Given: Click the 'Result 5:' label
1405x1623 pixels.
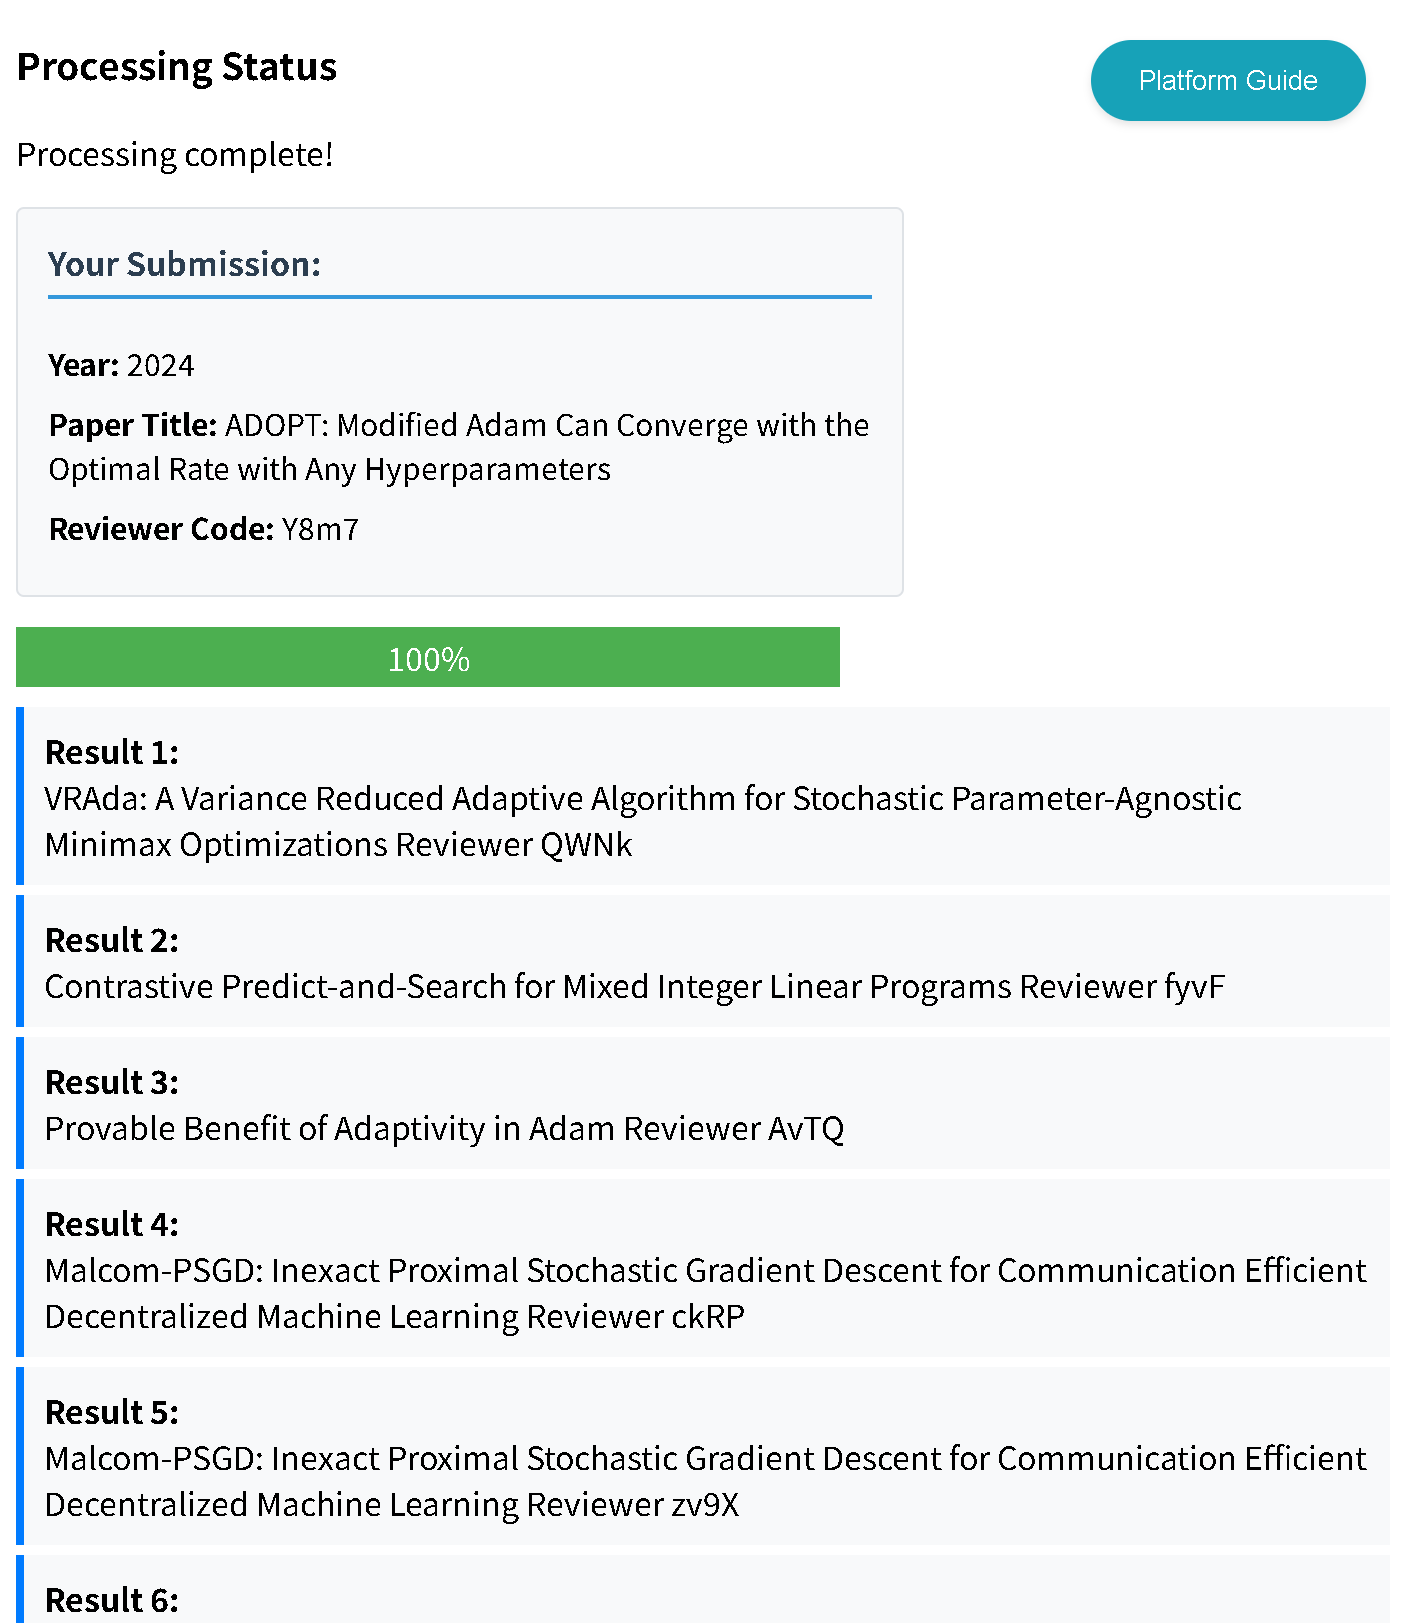Looking at the screenshot, I should [112, 1412].
